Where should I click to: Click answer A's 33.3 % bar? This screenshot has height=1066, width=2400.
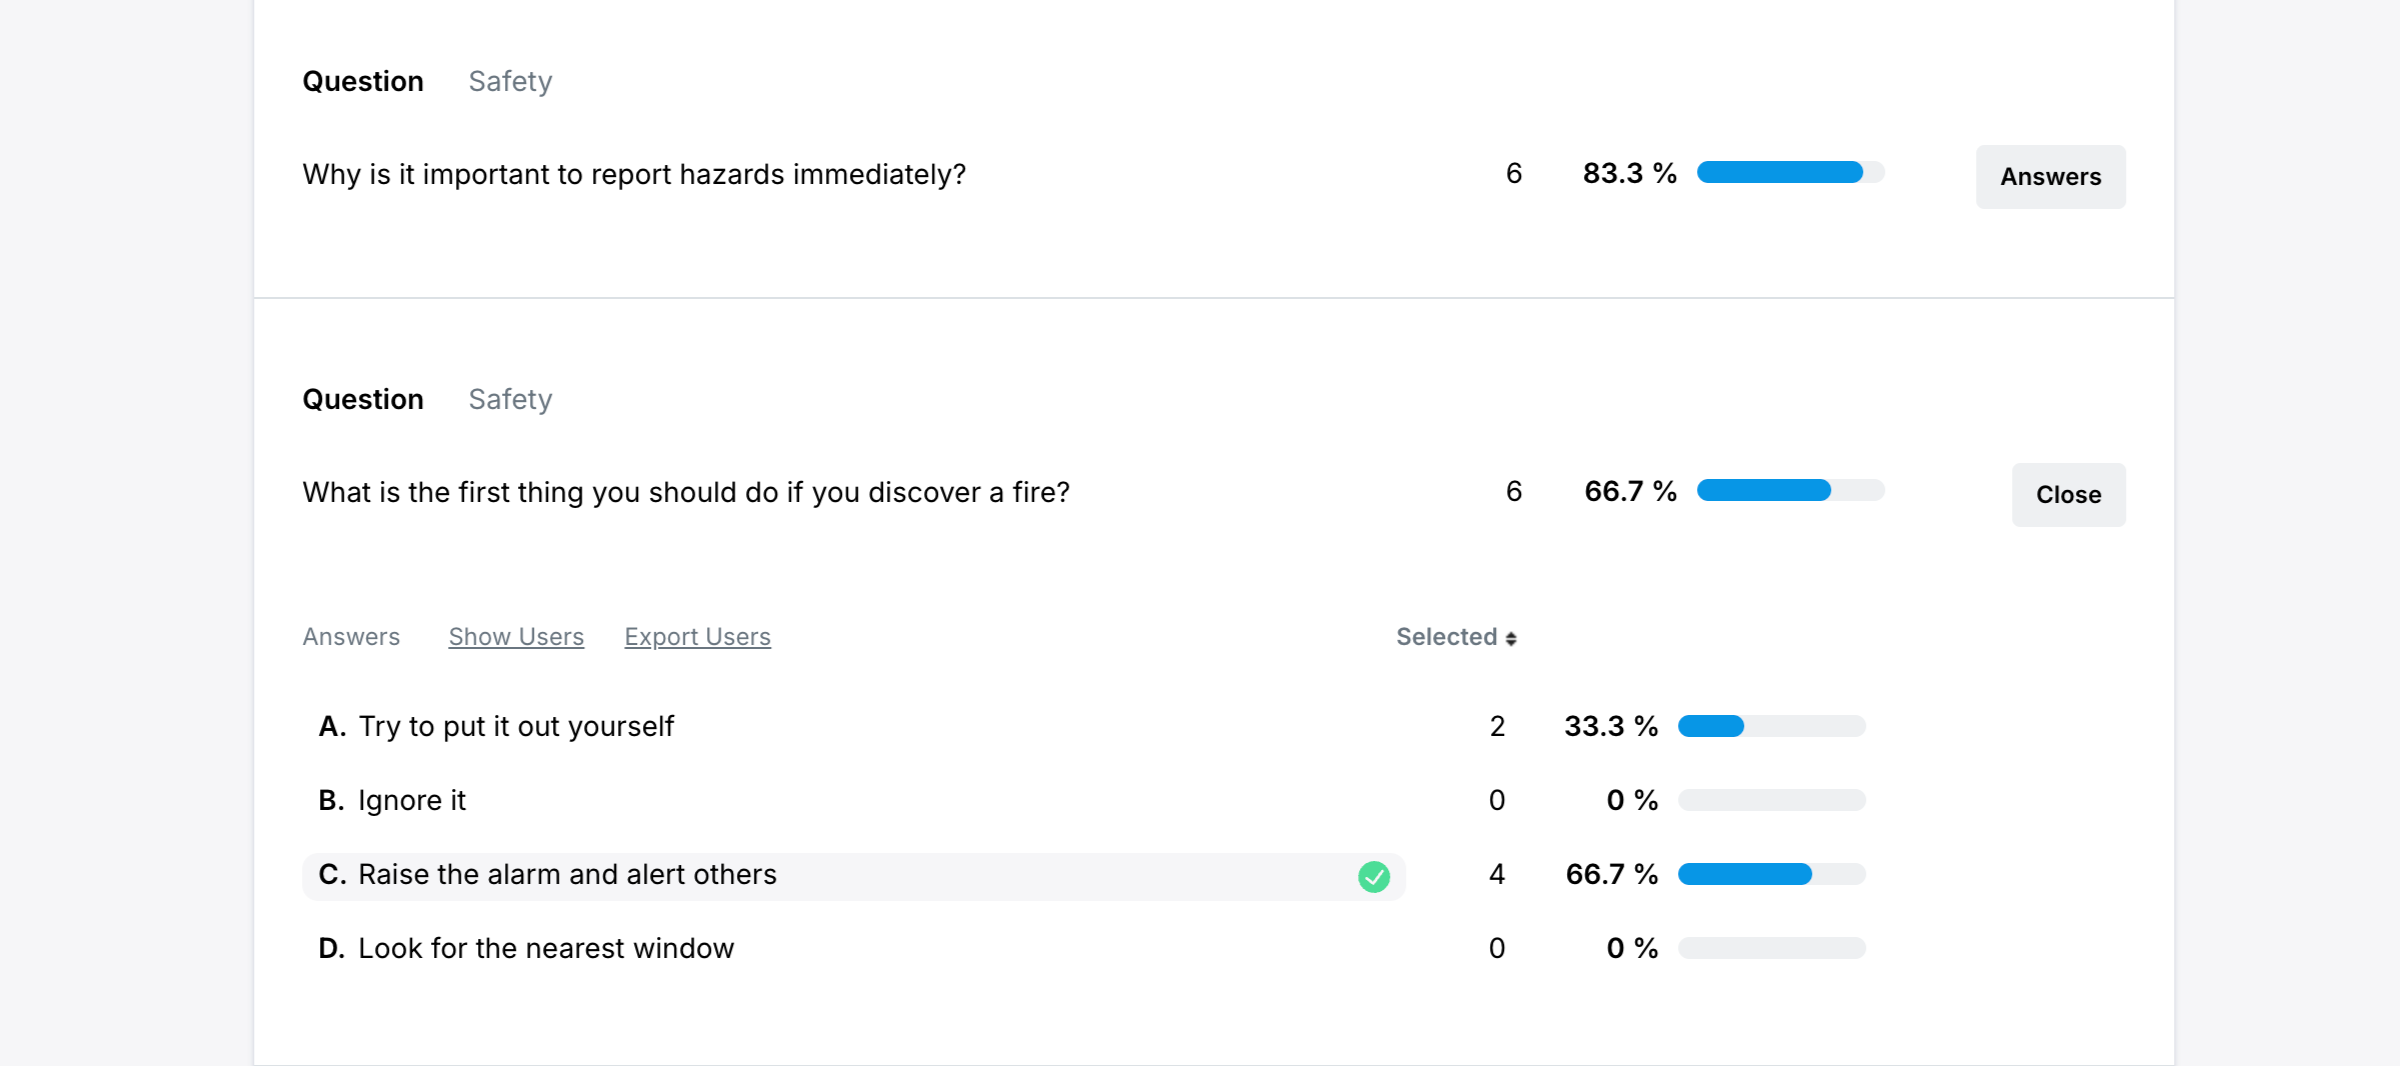click(1771, 726)
